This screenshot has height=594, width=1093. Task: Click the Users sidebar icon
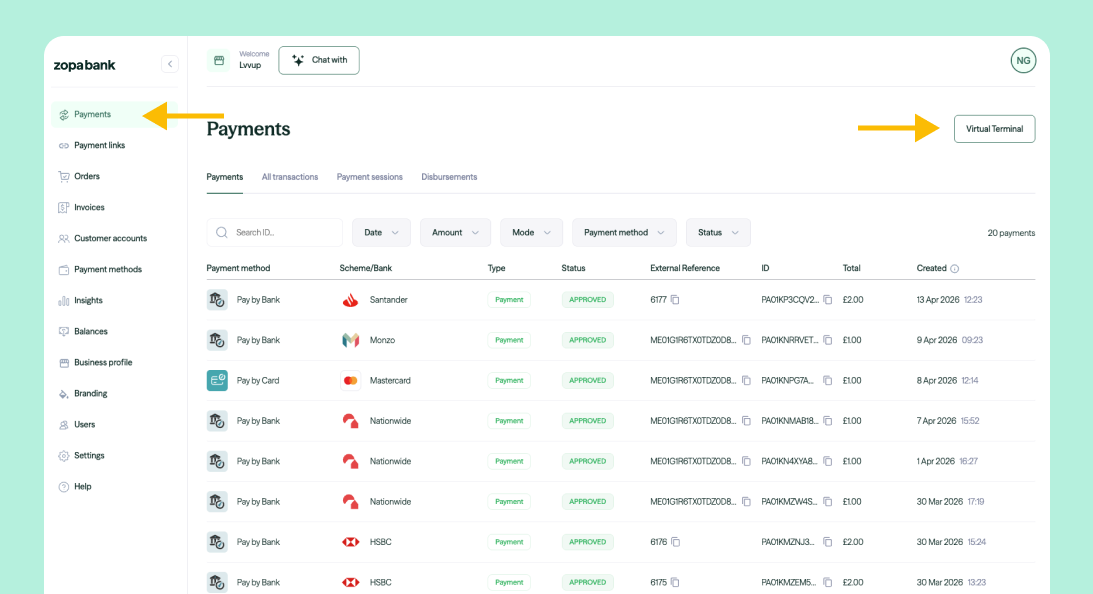point(63,425)
